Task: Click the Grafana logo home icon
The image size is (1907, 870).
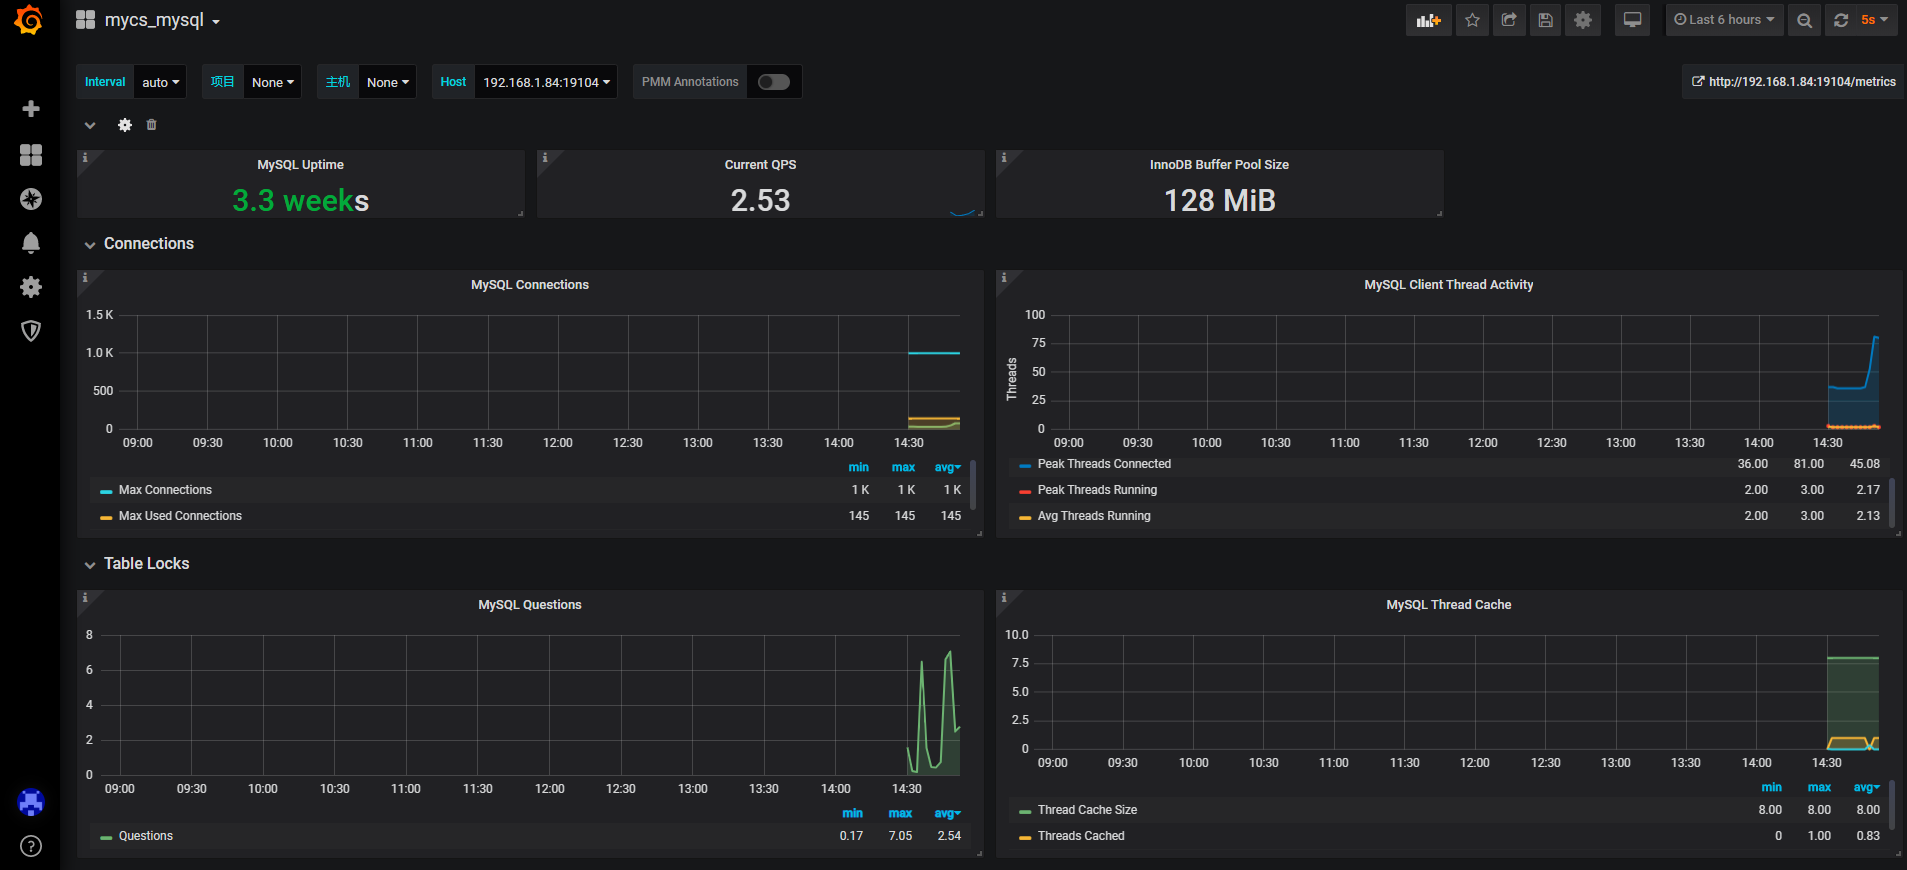Action: coord(29,20)
